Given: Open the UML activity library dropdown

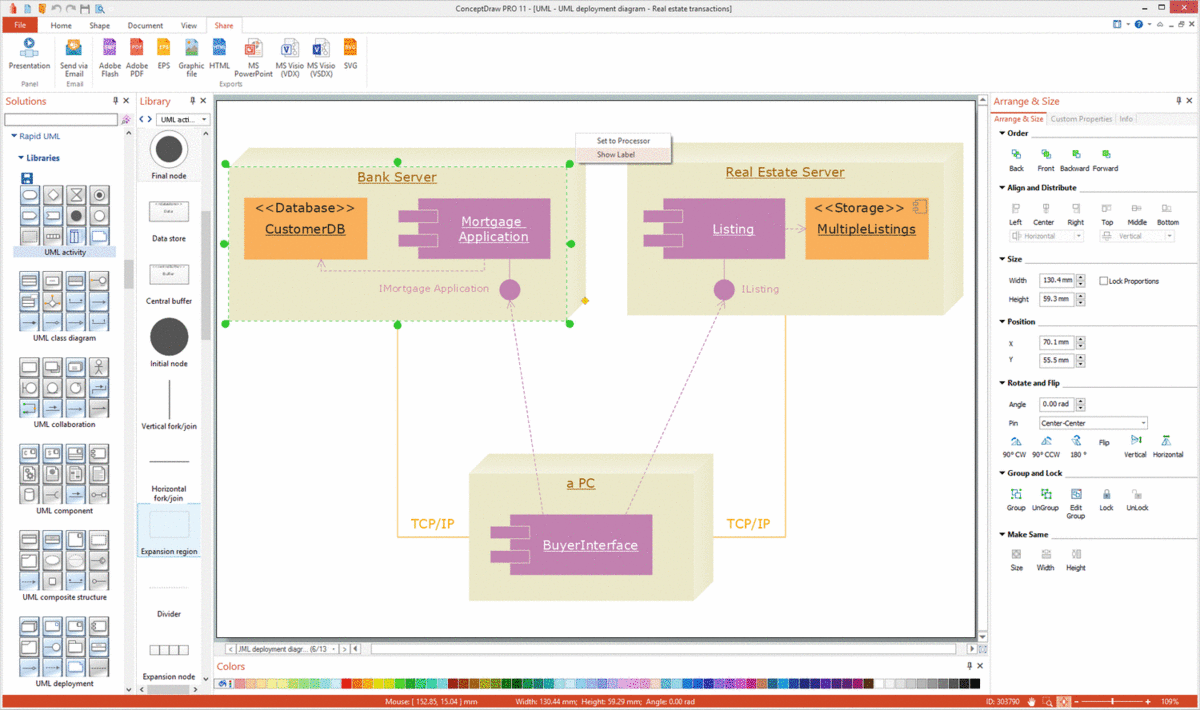Looking at the screenshot, I should [x=183, y=119].
